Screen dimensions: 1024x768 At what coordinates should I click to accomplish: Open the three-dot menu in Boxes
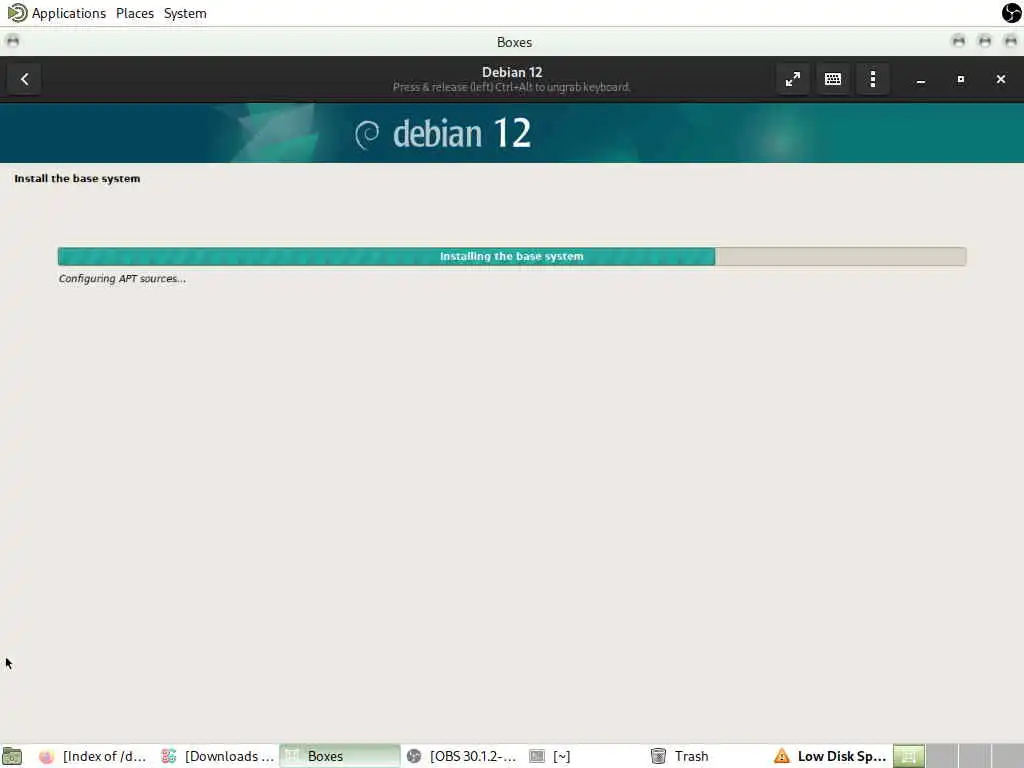[x=872, y=79]
